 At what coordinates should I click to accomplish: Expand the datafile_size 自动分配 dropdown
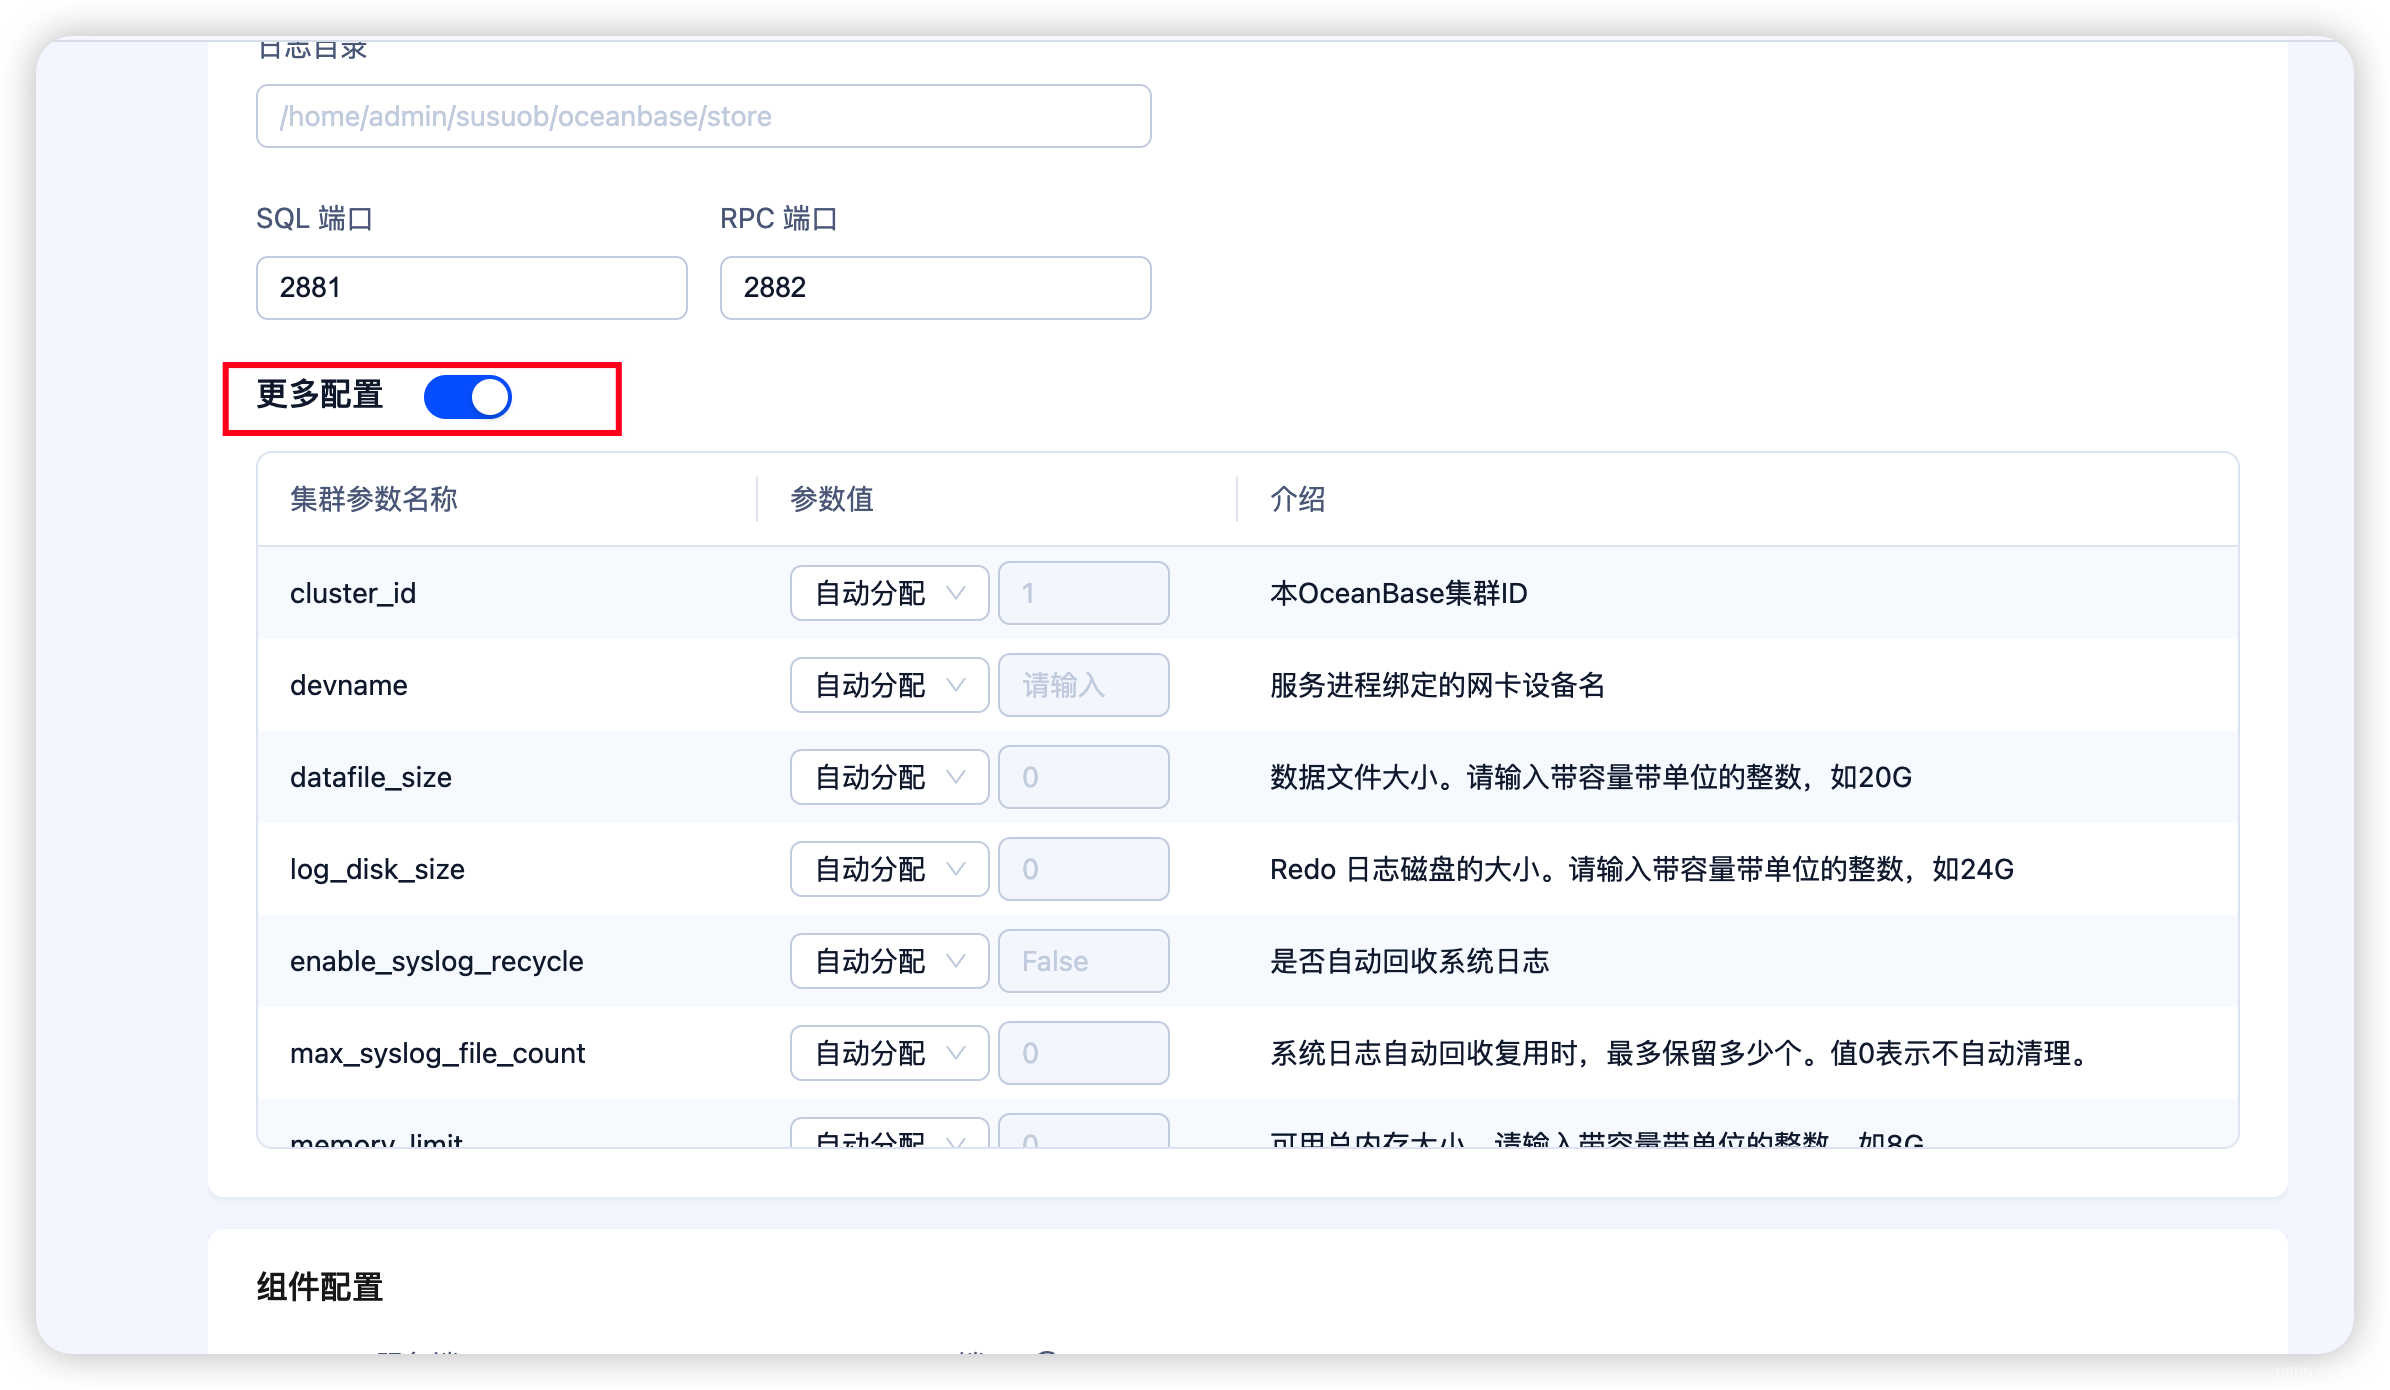pos(888,777)
